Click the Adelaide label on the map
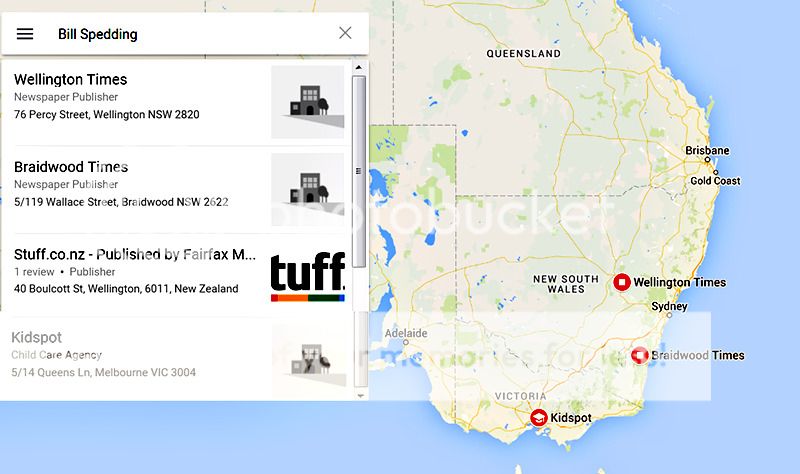The height and width of the screenshot is (474, 800). pyautogui.click(x=407, y=333)
